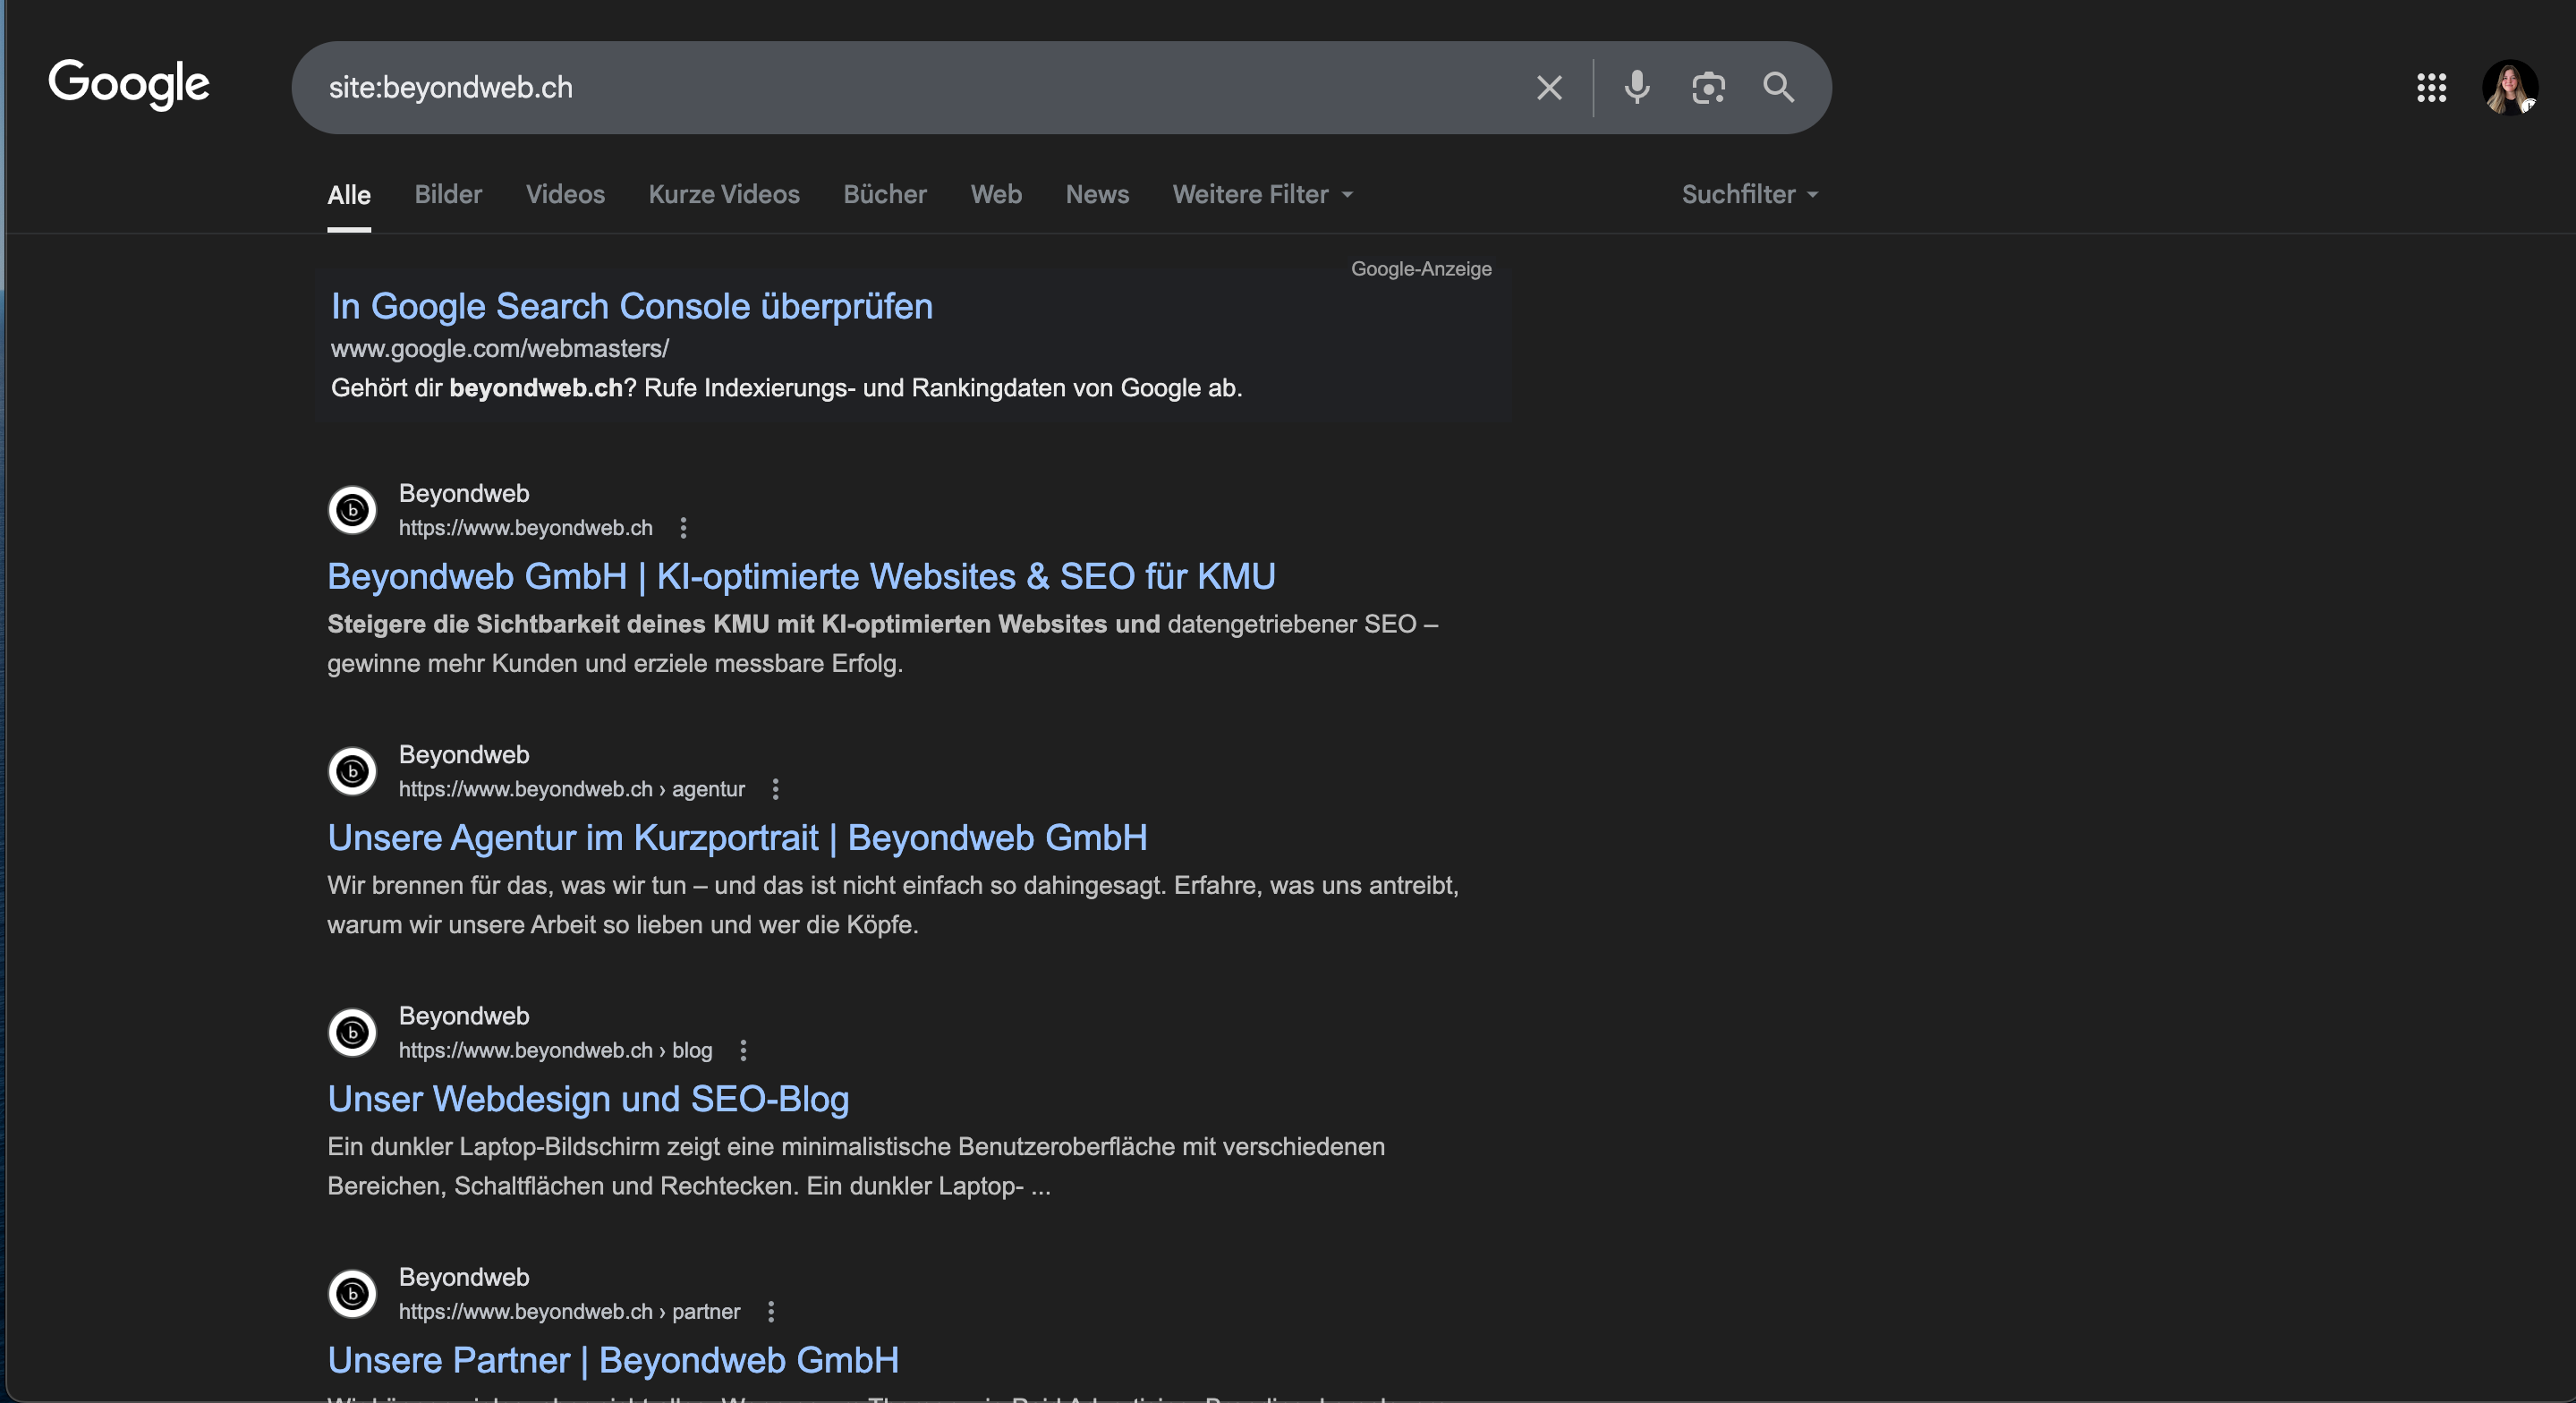This screenshot has height=1403, width=2576.
Task: Clear the search query with the X icon
Action: [1549, 88]
